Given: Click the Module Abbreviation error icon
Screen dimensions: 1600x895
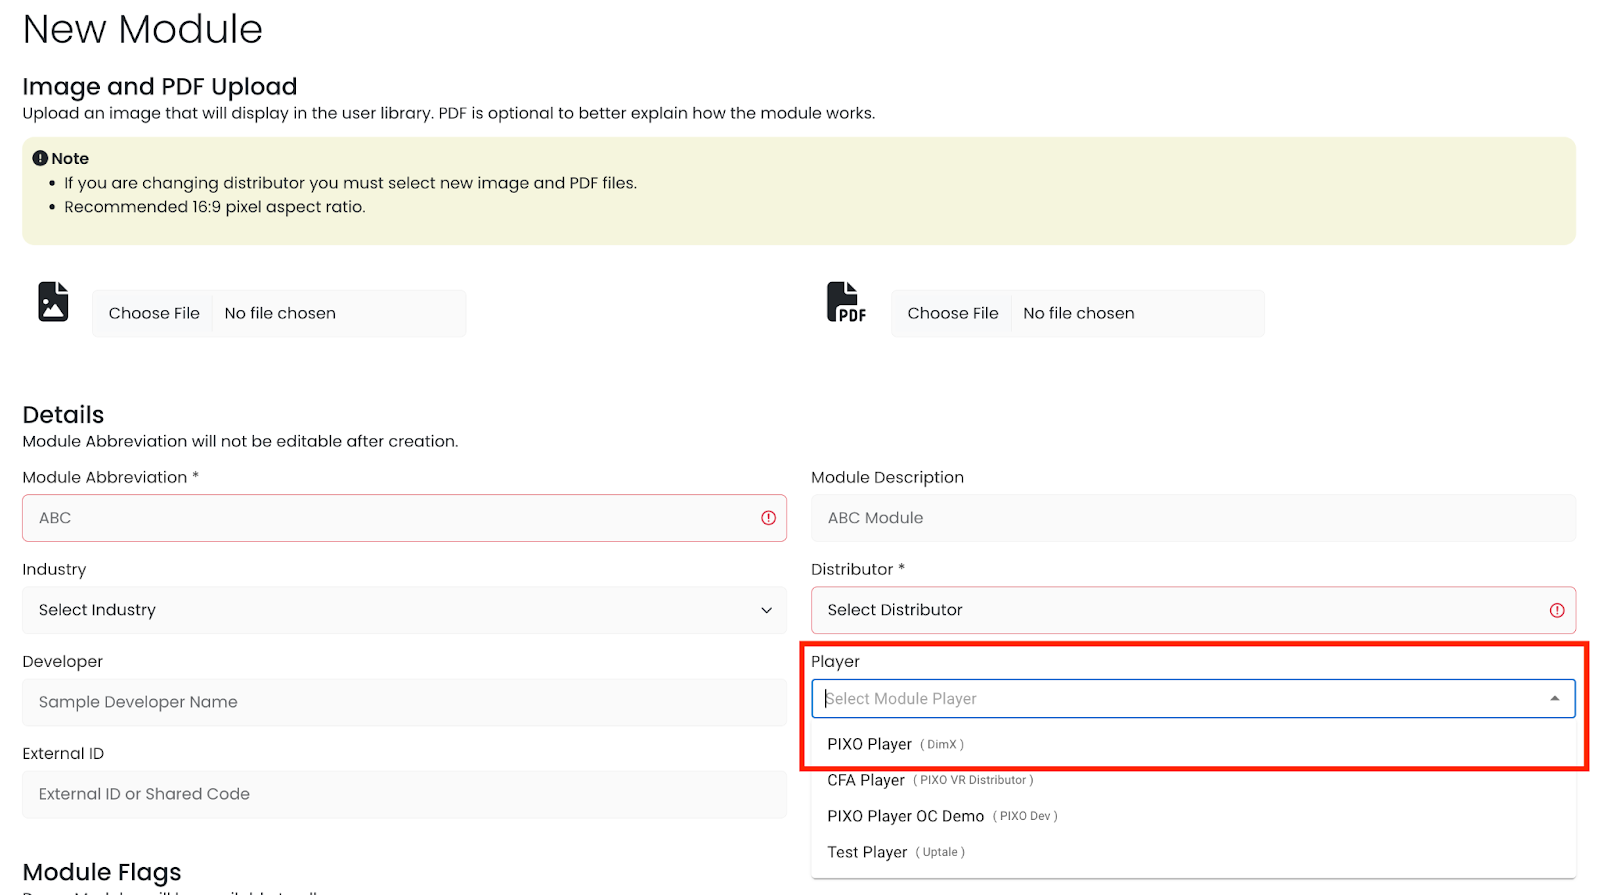Looking at the screenshot, I should [x=768, y=518].
